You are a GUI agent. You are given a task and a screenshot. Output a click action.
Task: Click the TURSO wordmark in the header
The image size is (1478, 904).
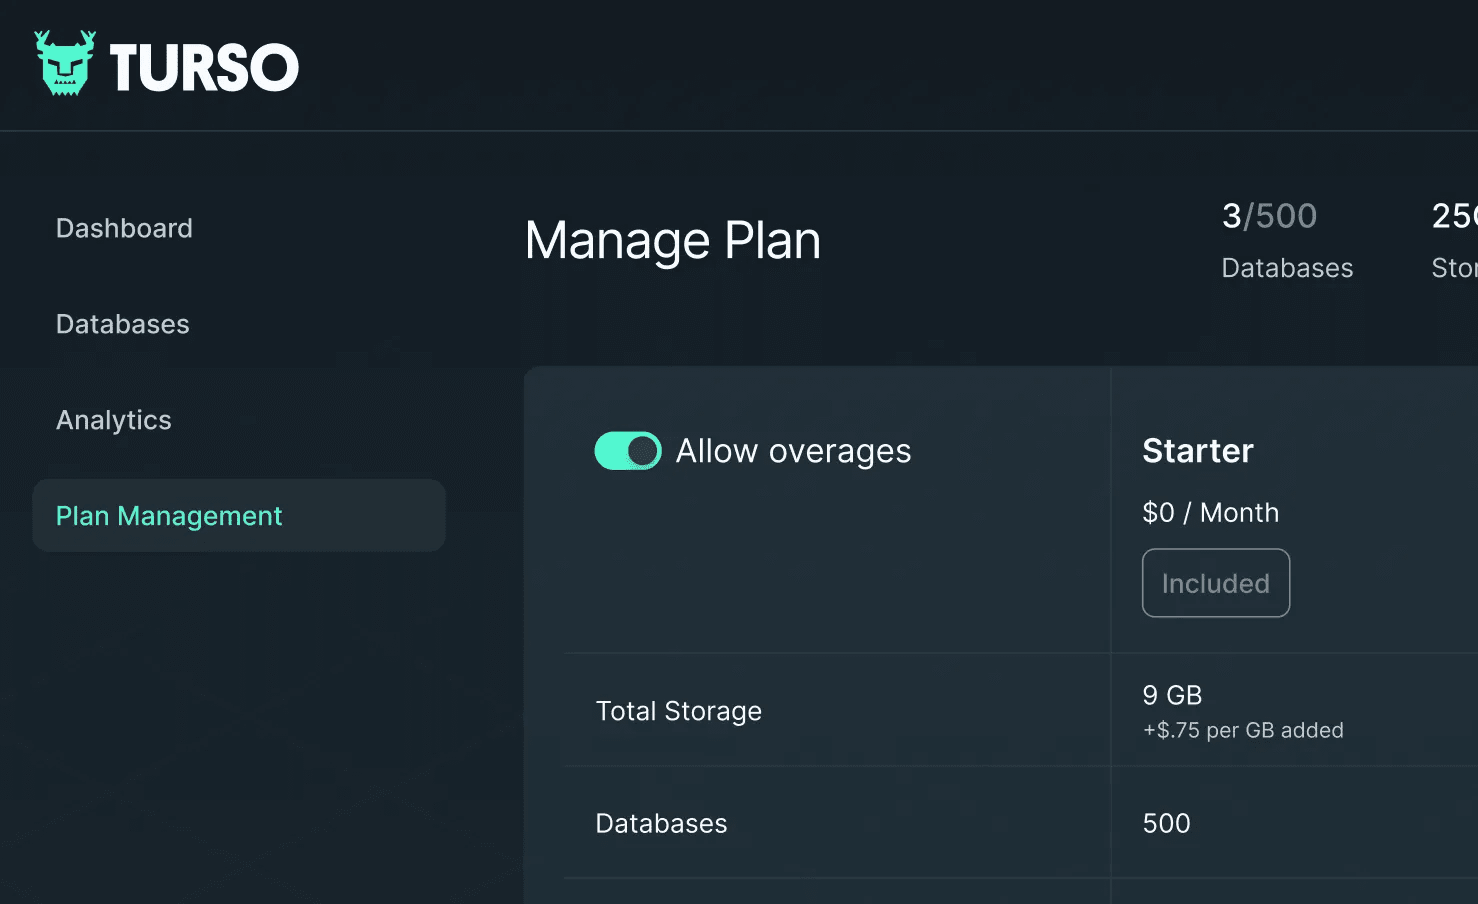point(203,64)
